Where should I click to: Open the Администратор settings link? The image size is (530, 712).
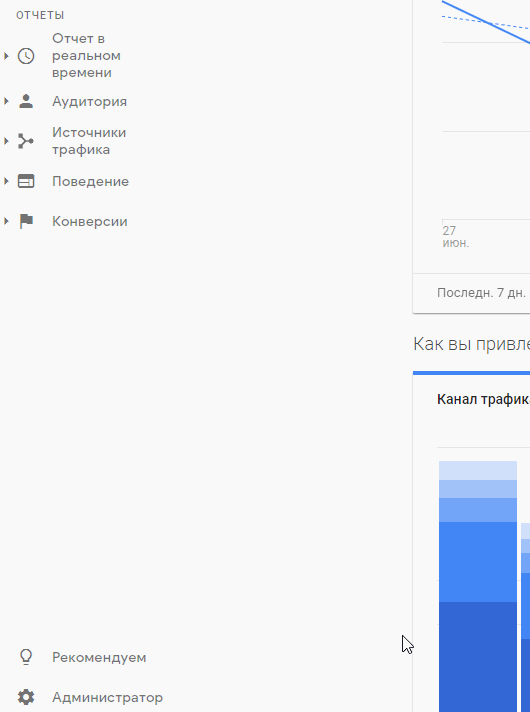(107, 697)
